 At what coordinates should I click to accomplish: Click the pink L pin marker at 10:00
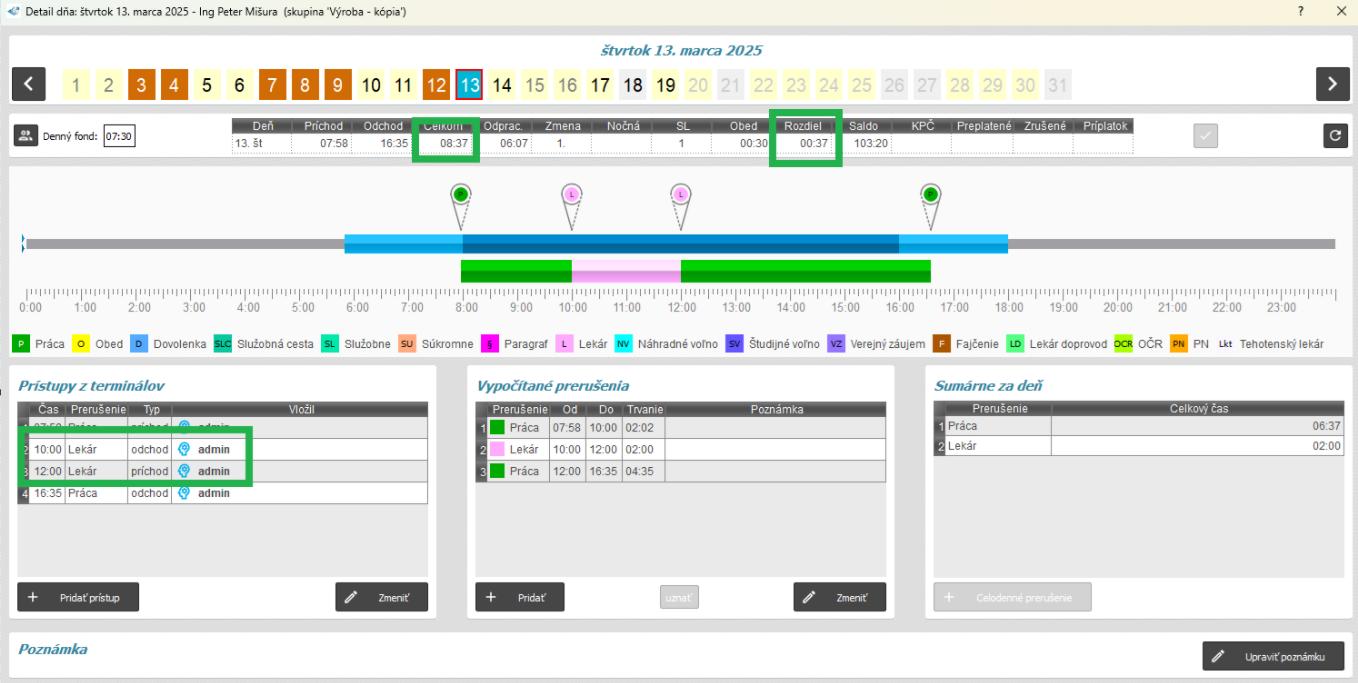click(x=572, y=195)
